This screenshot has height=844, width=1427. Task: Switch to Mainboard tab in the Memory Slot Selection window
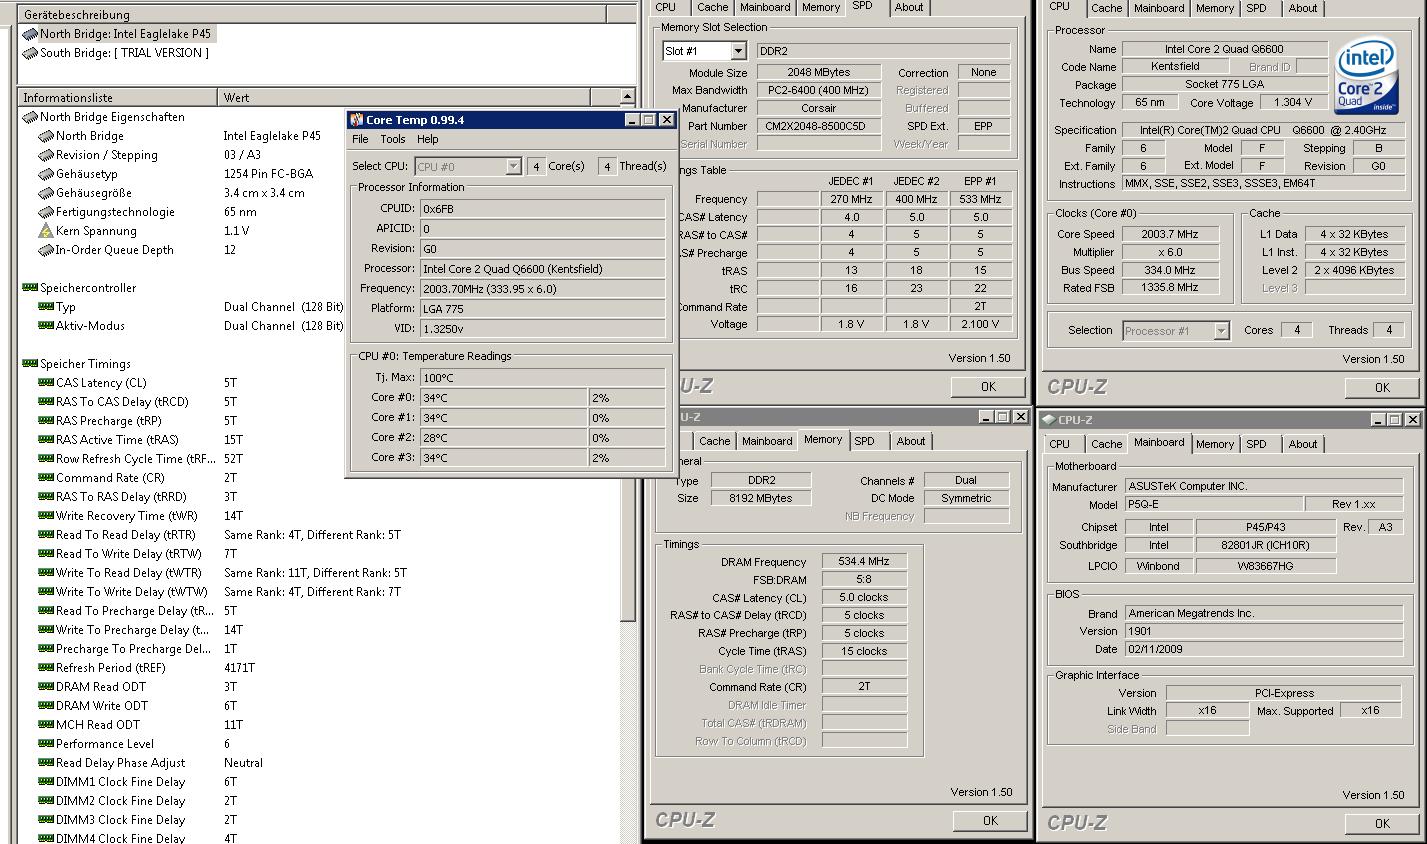click(765, 7)
